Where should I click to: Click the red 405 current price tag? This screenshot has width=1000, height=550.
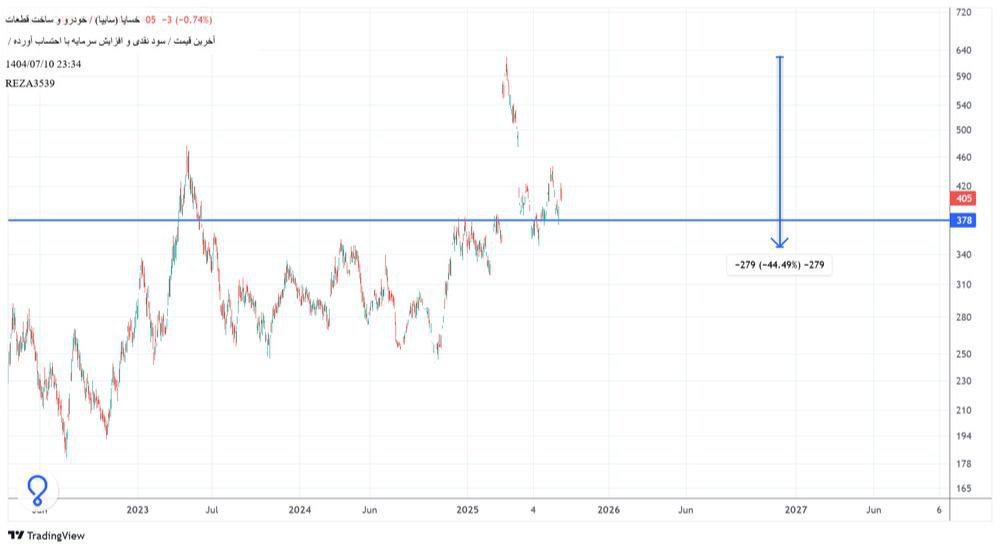click(x=964, y=199)
